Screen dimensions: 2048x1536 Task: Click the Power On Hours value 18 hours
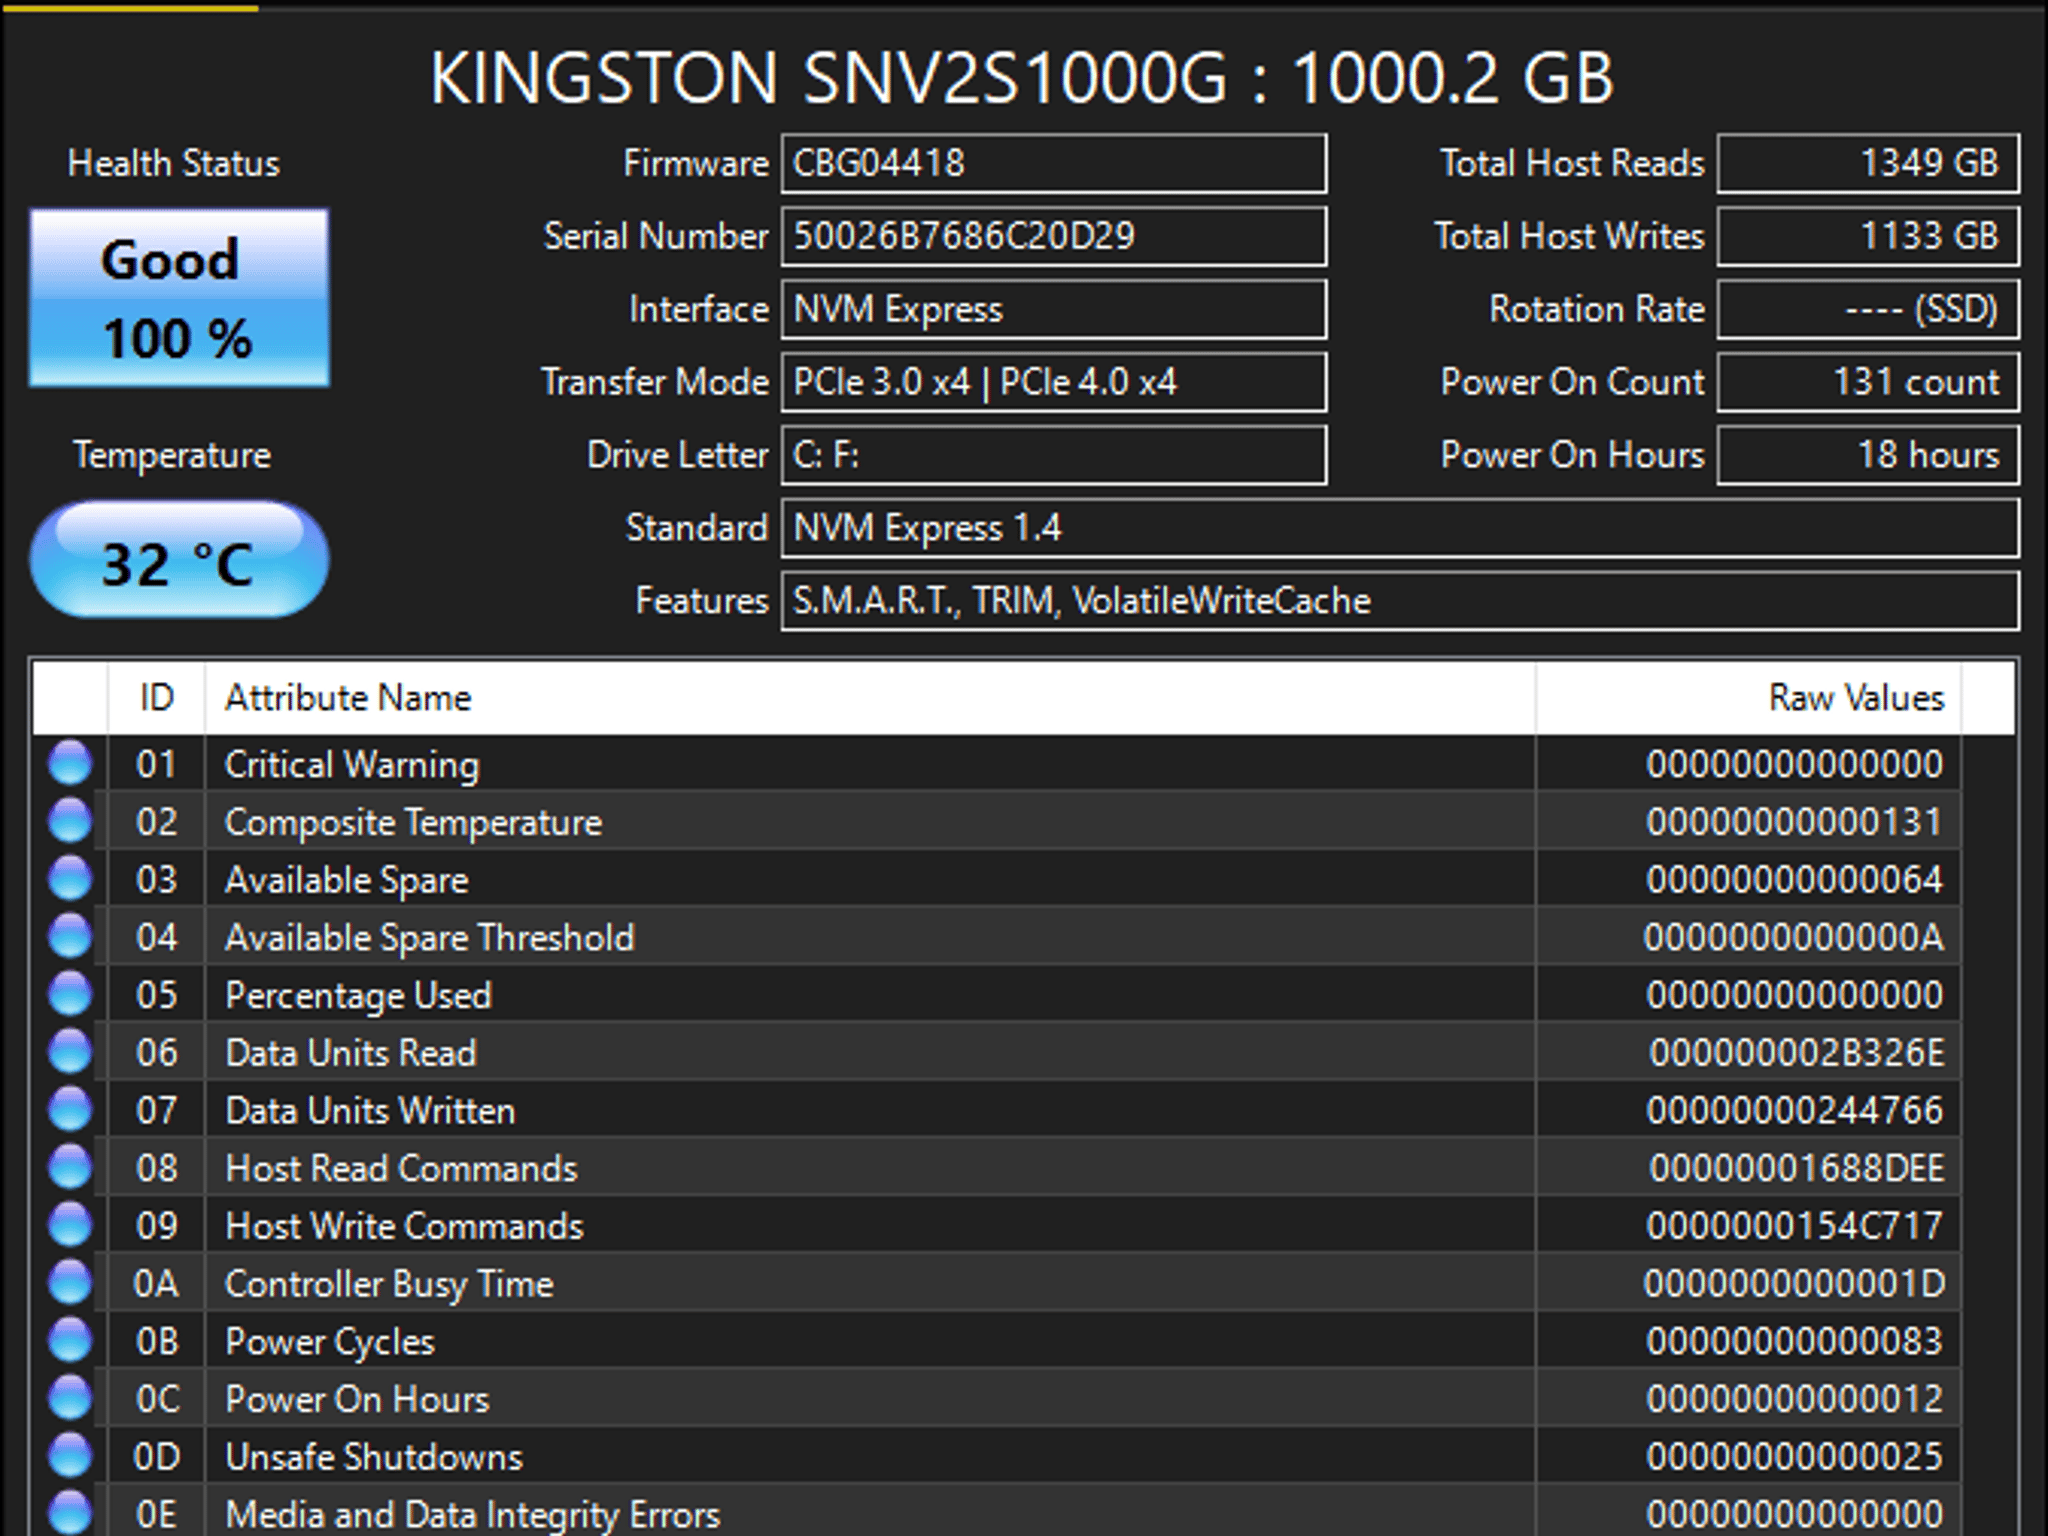tap(1868, 455)
